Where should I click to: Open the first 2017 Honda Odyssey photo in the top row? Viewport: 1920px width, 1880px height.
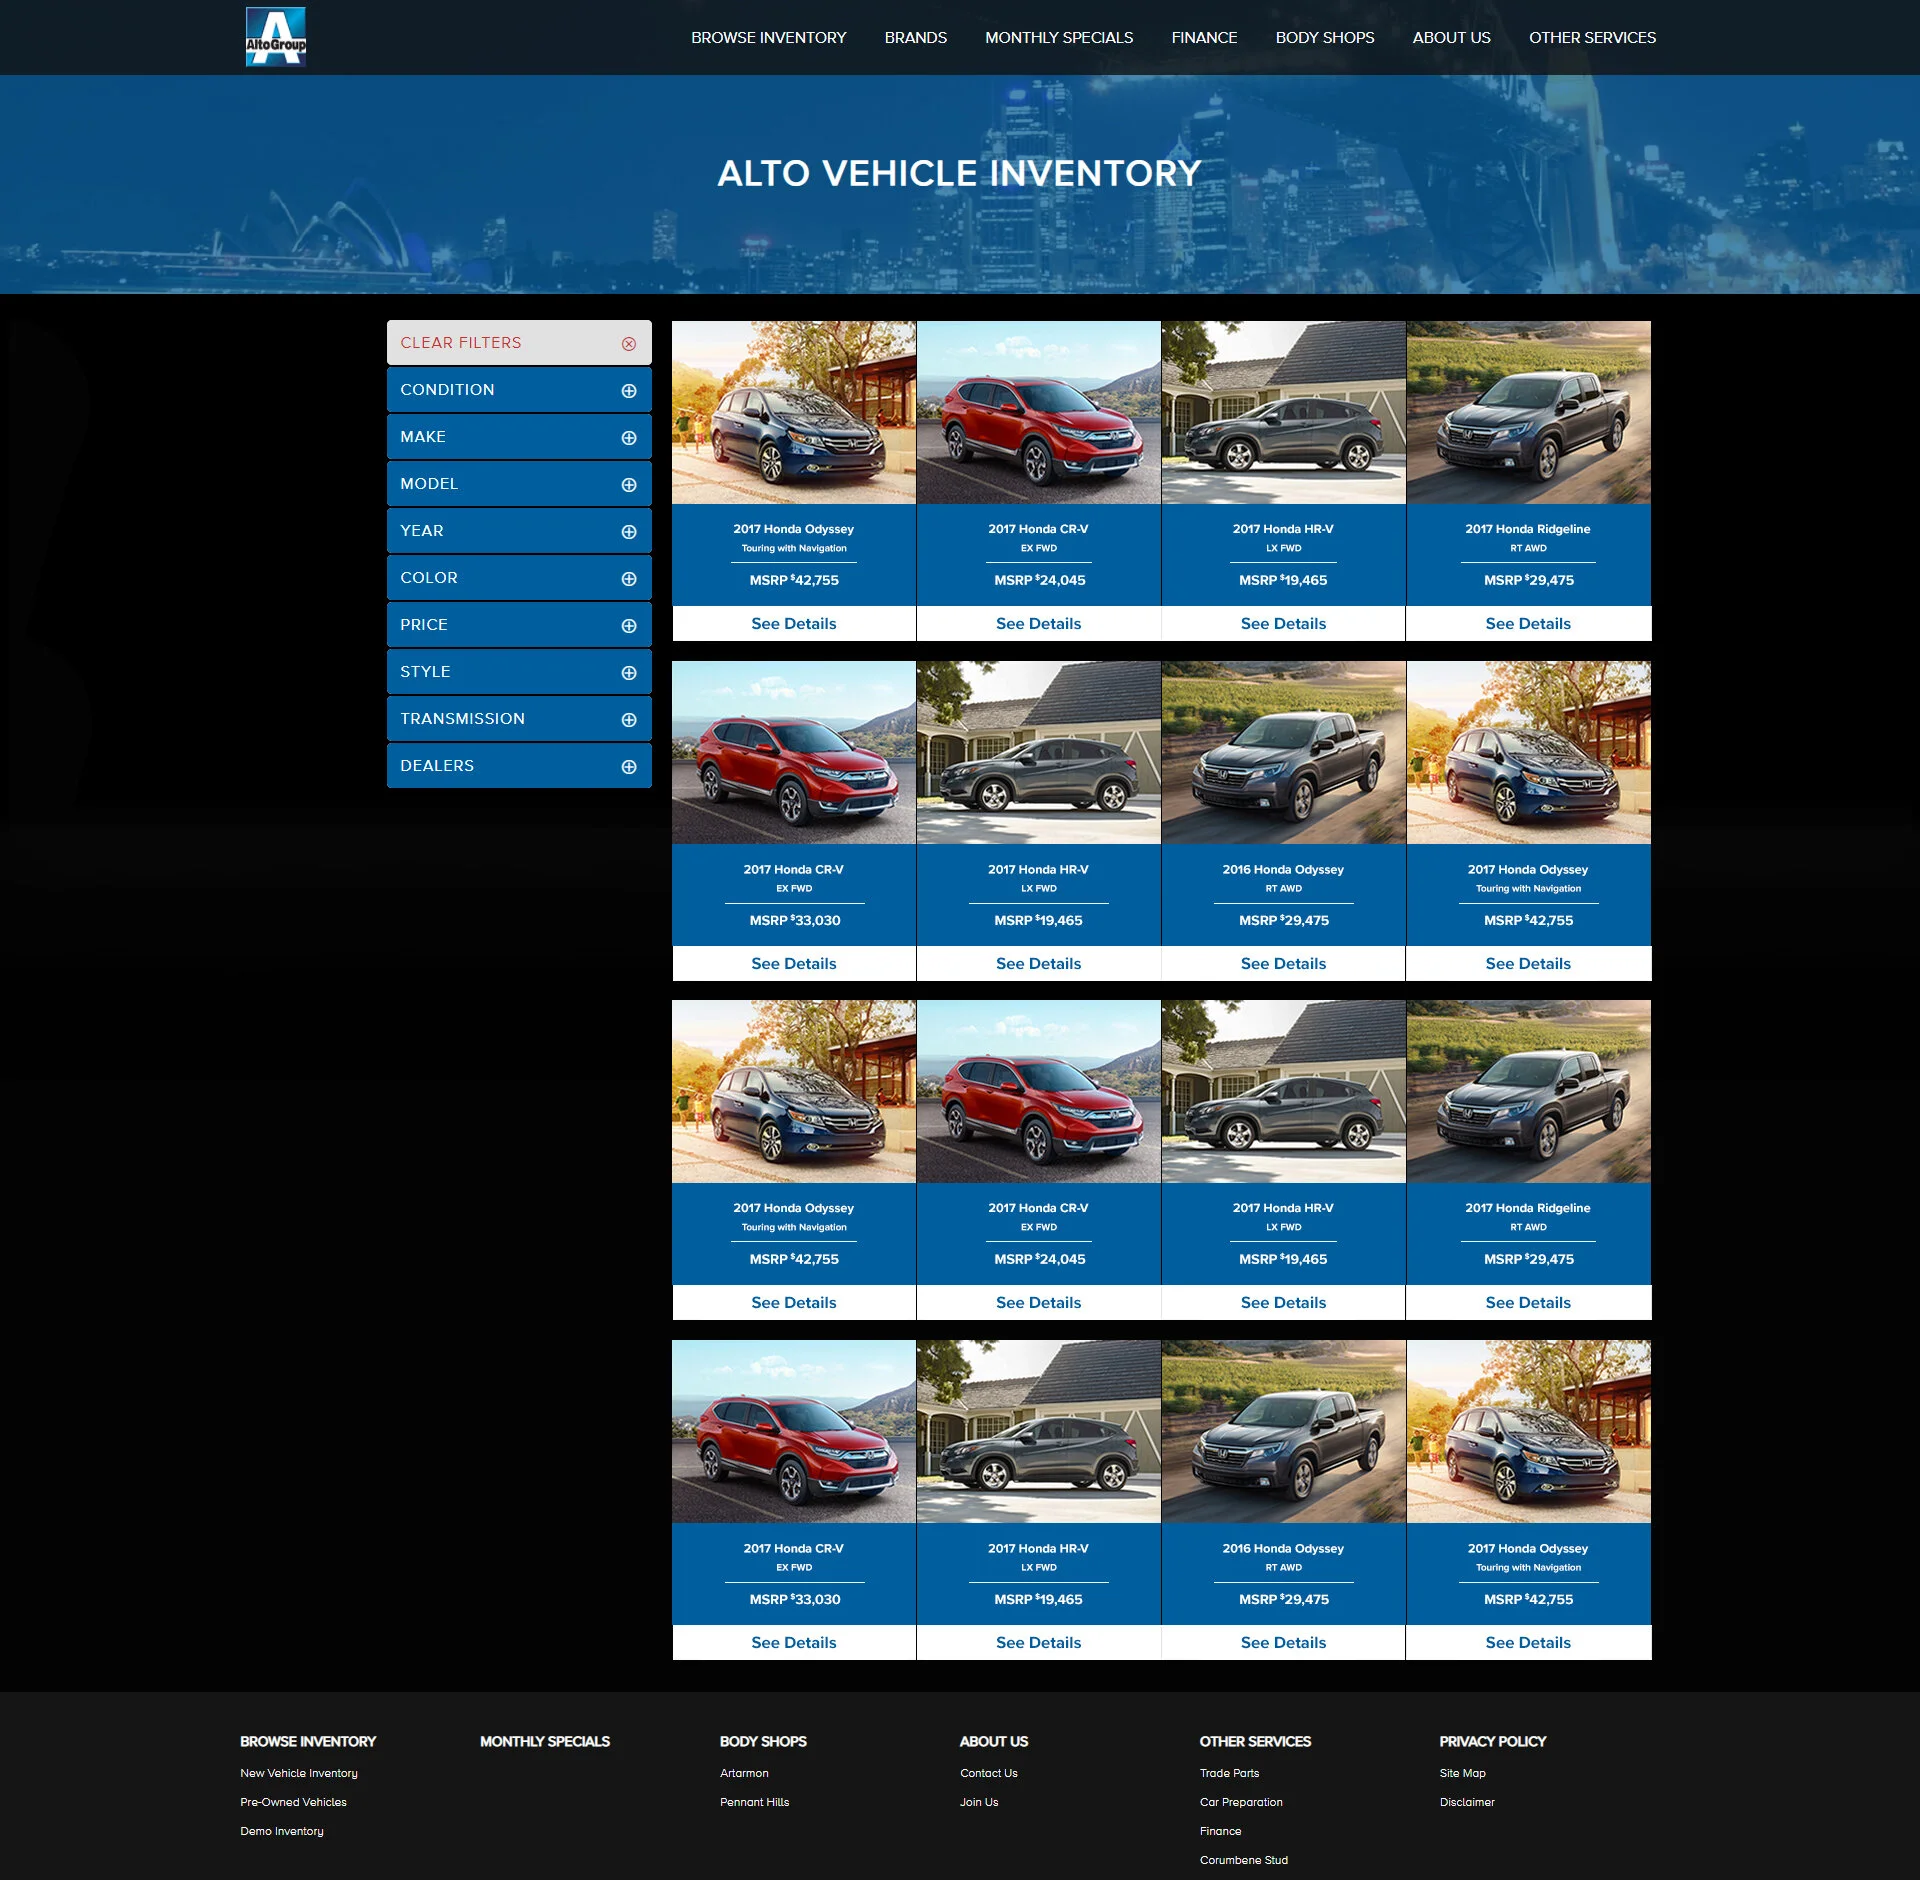(x=794, y=412)
